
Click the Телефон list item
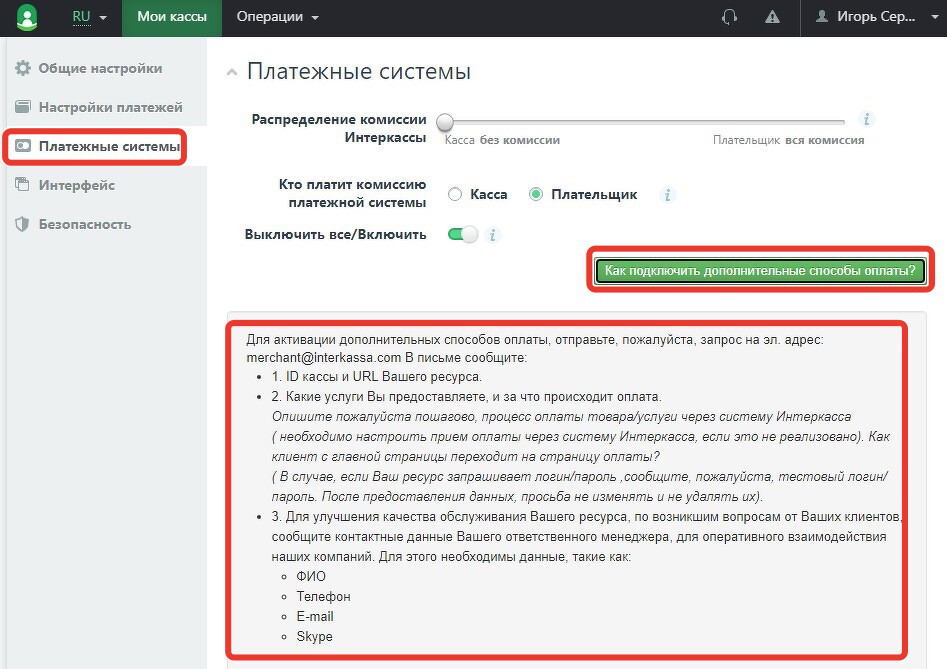click(323, 597)
